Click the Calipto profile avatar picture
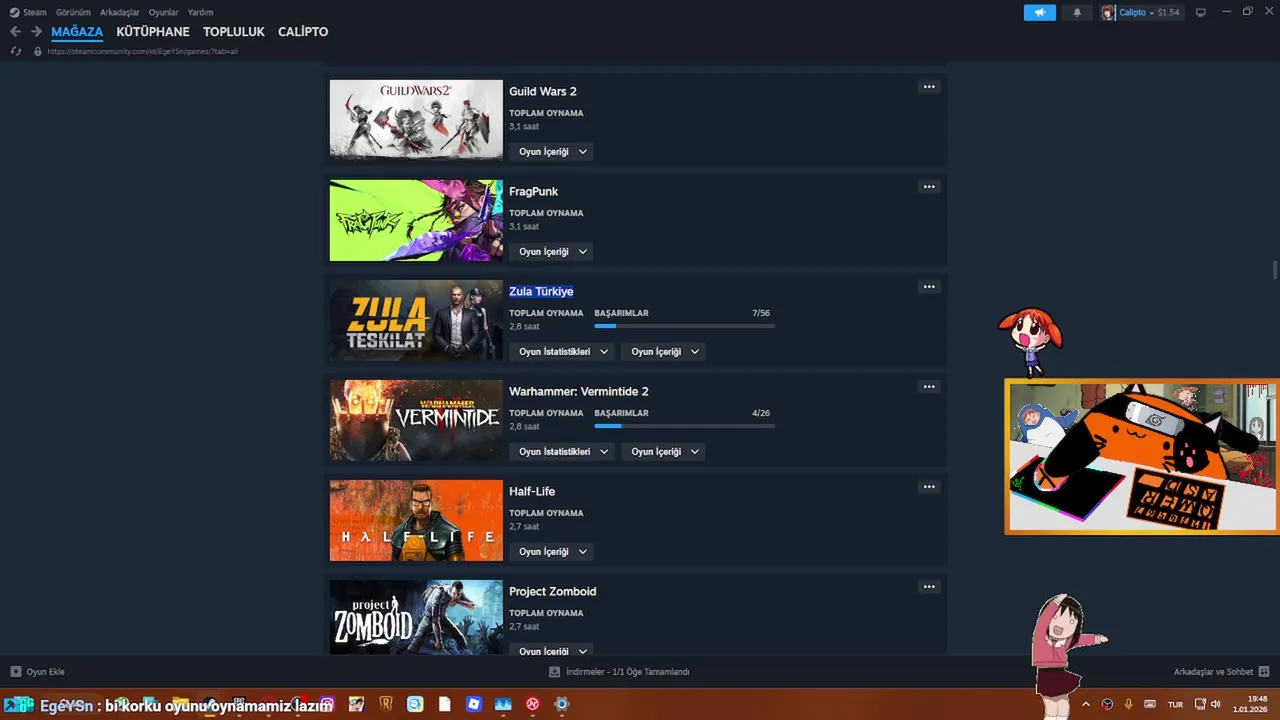The width and height of the screenshot is (1280, 720). [x=1108, y=12]
